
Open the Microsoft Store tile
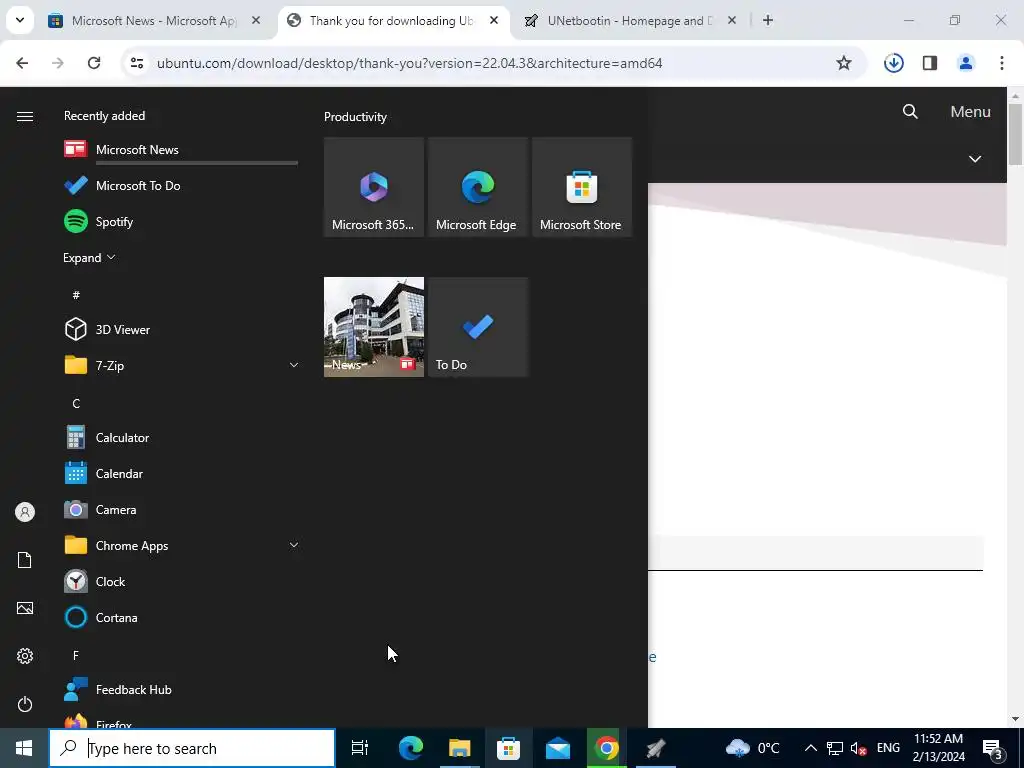click(x=582, y=187)
